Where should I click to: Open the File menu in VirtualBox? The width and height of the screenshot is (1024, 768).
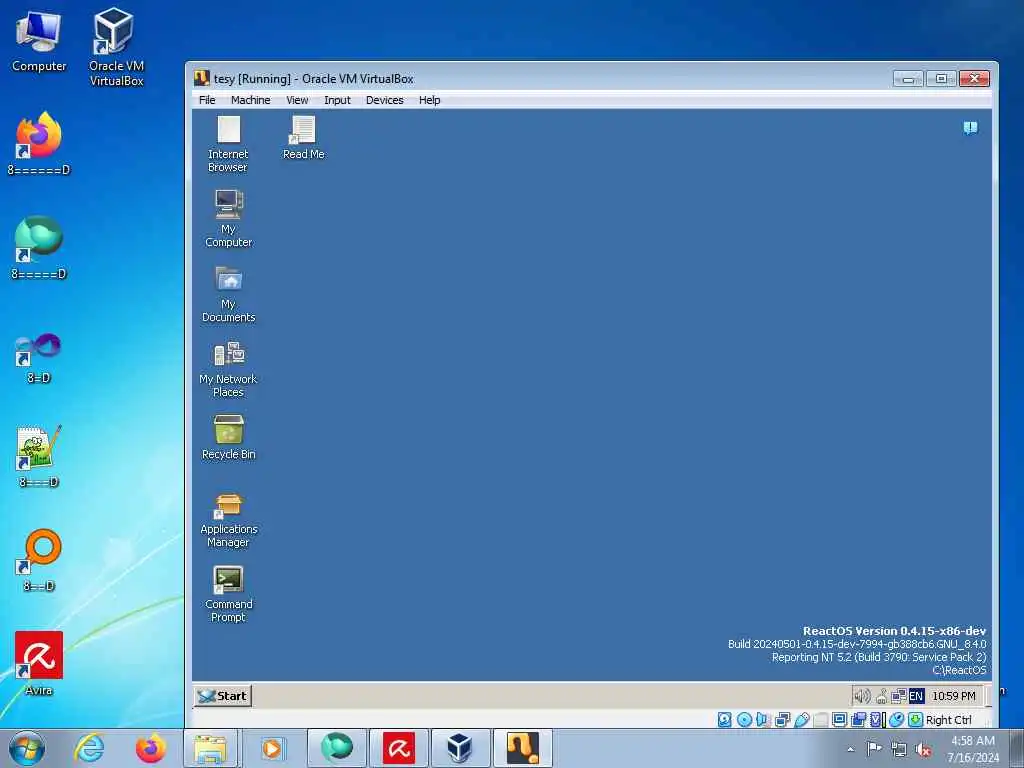207,100
